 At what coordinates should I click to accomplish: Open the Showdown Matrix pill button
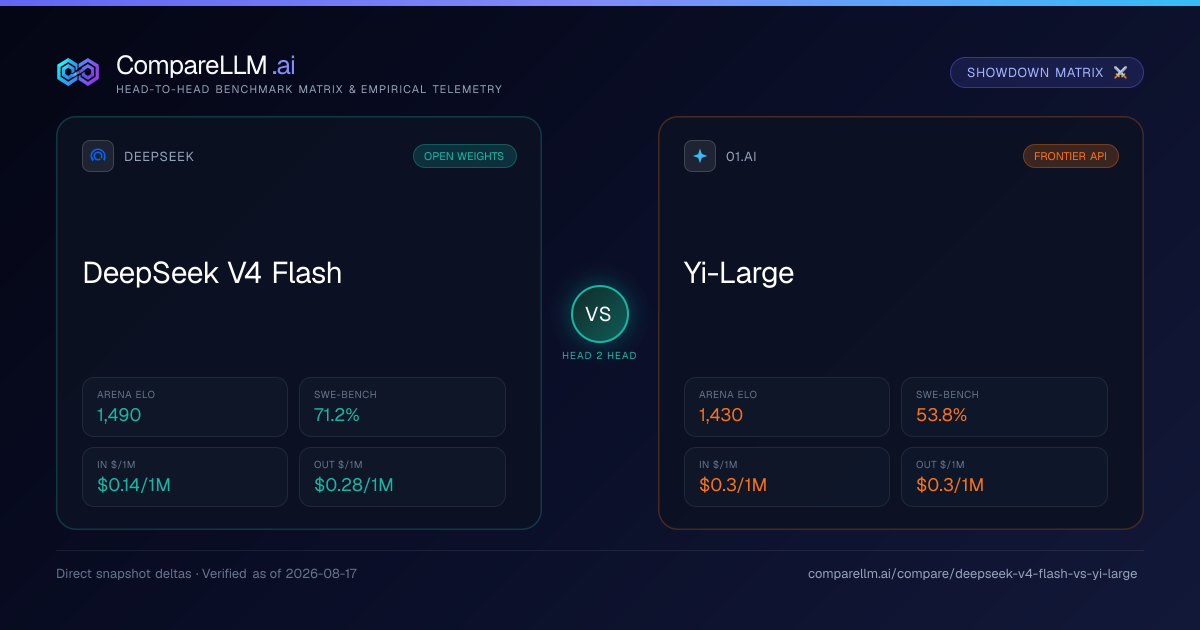point(1047,73)
